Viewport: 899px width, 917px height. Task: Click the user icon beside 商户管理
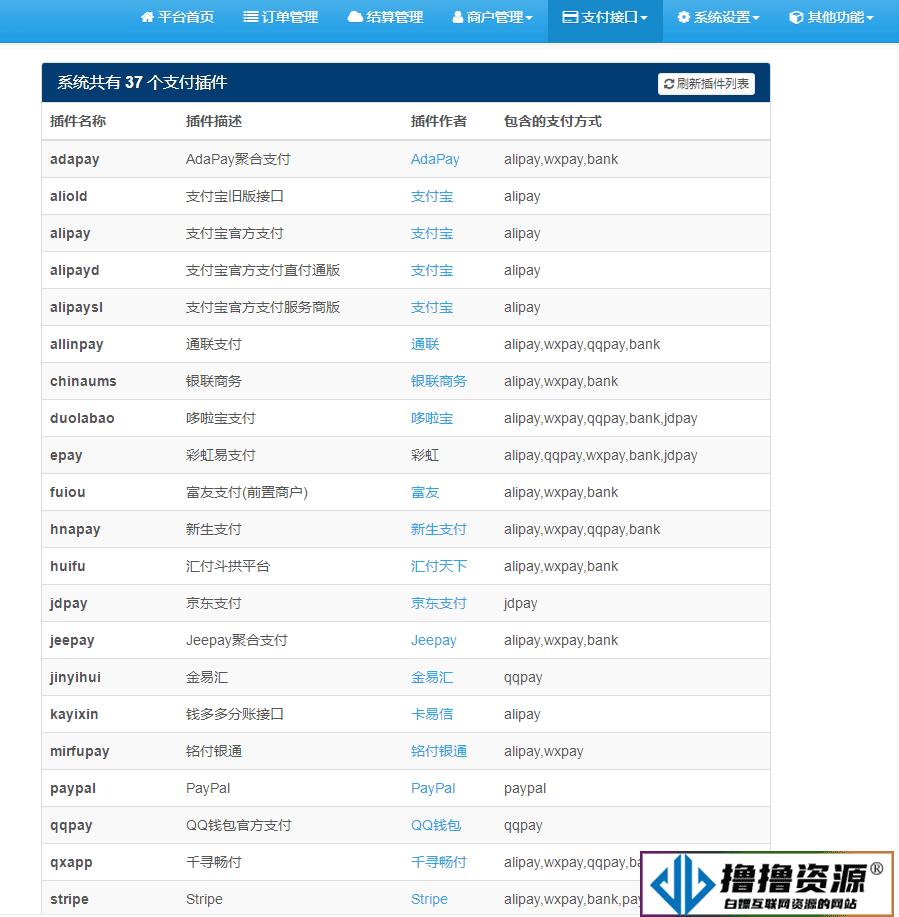pos(458,17)
